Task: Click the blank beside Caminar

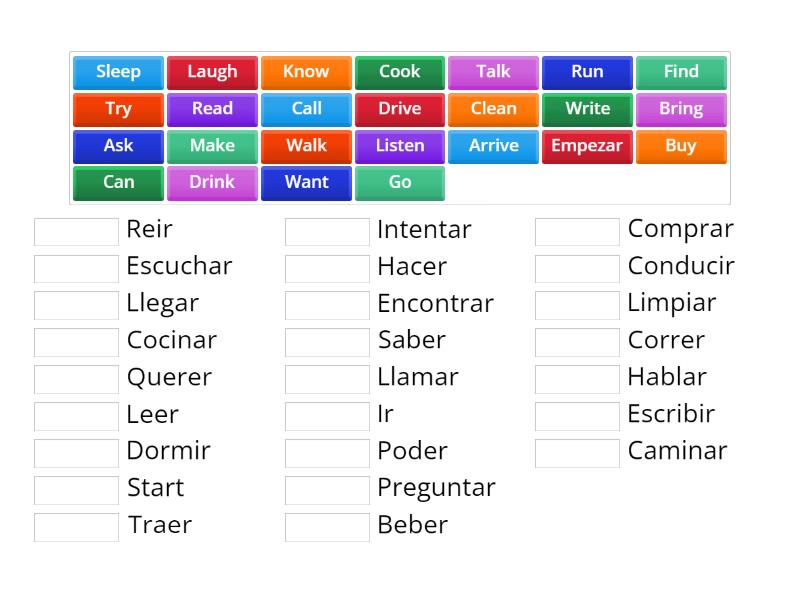Action: click(577, 452)
